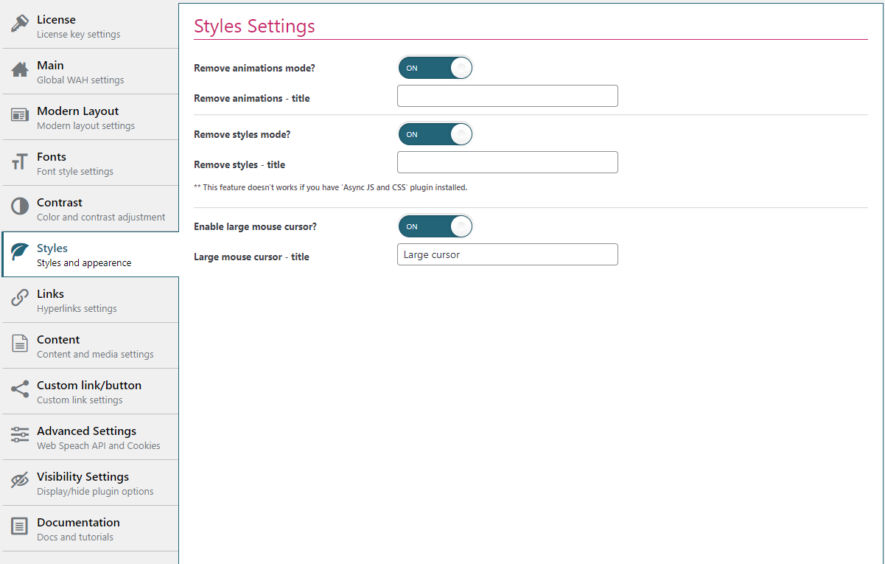Viewport: 885px width, 564px height.
Task: Click the 'Remove styles - title' label
Action: [239, 165]
